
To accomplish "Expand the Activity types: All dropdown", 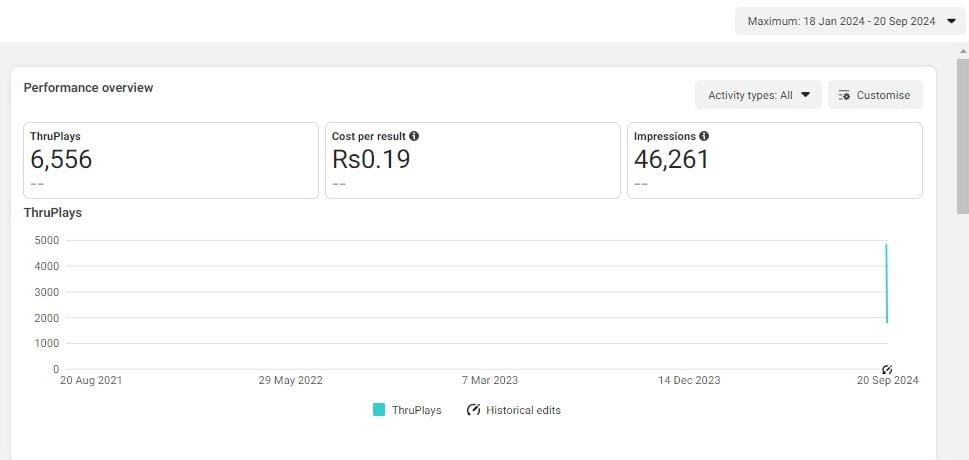I will pyautogui.click(x=758, y=95).
